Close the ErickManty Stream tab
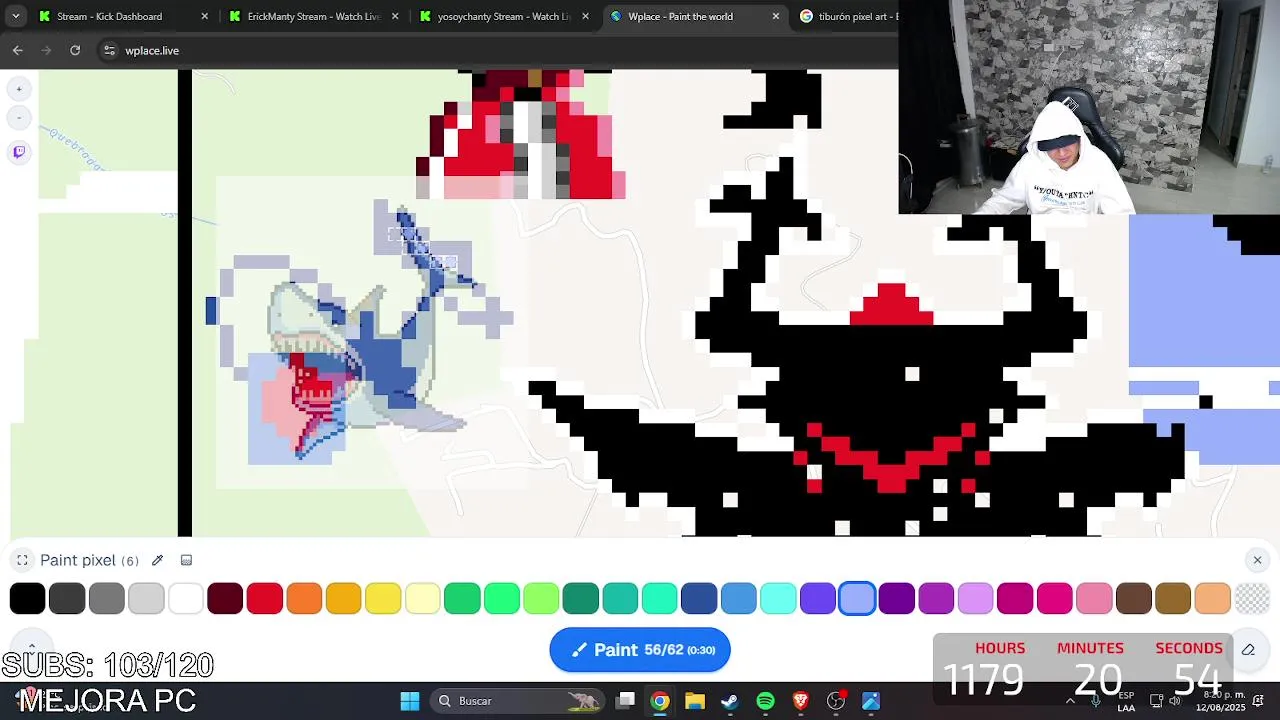 click(395, 16)
